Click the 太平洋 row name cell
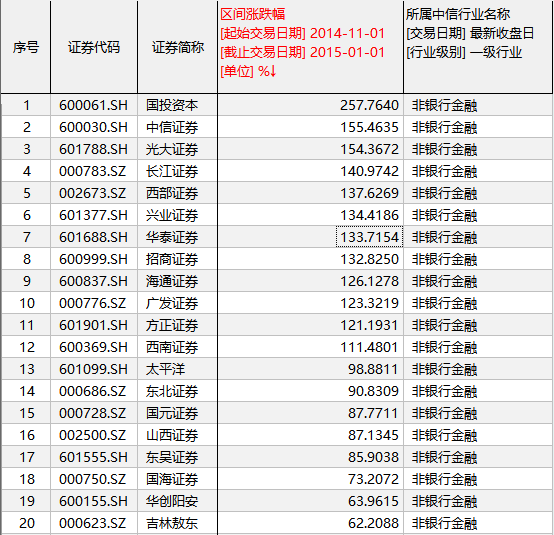 point(177,369)
